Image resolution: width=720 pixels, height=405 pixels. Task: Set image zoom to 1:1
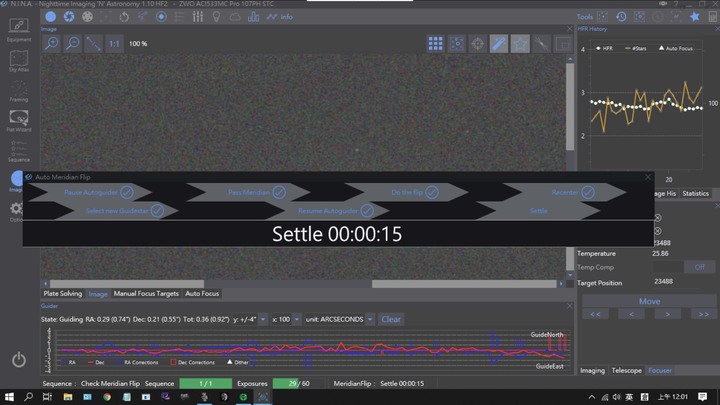[x=114, y=44]
